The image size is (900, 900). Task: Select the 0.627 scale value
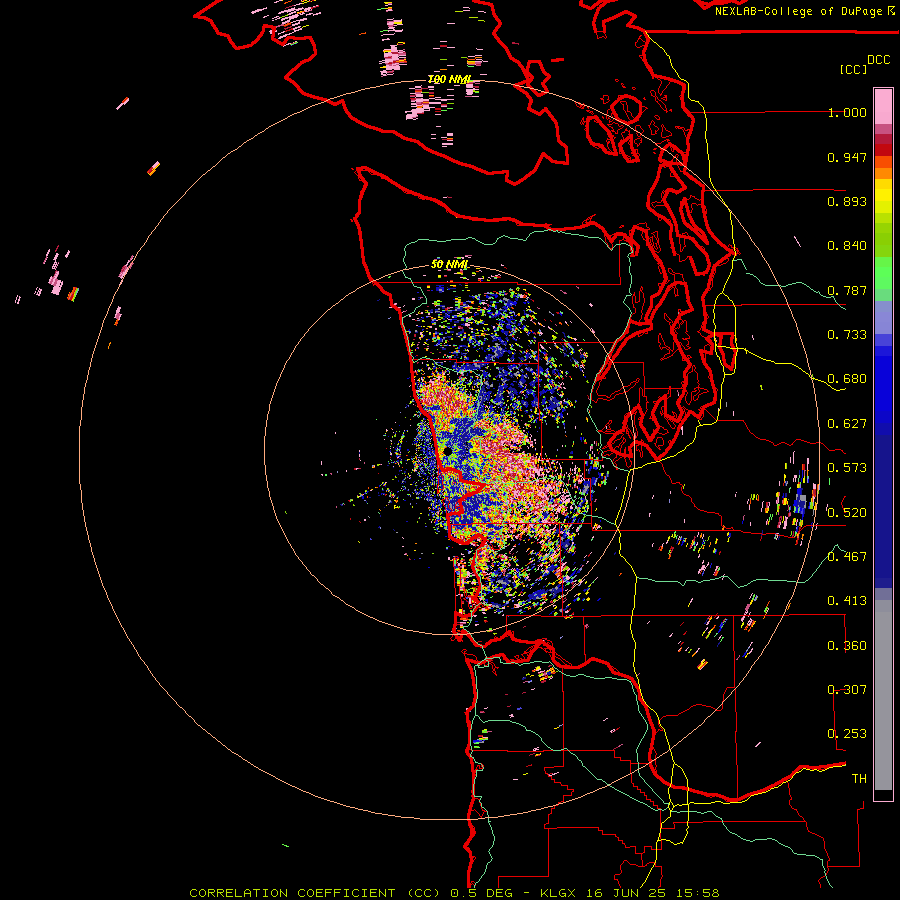[x=847, y=424]
